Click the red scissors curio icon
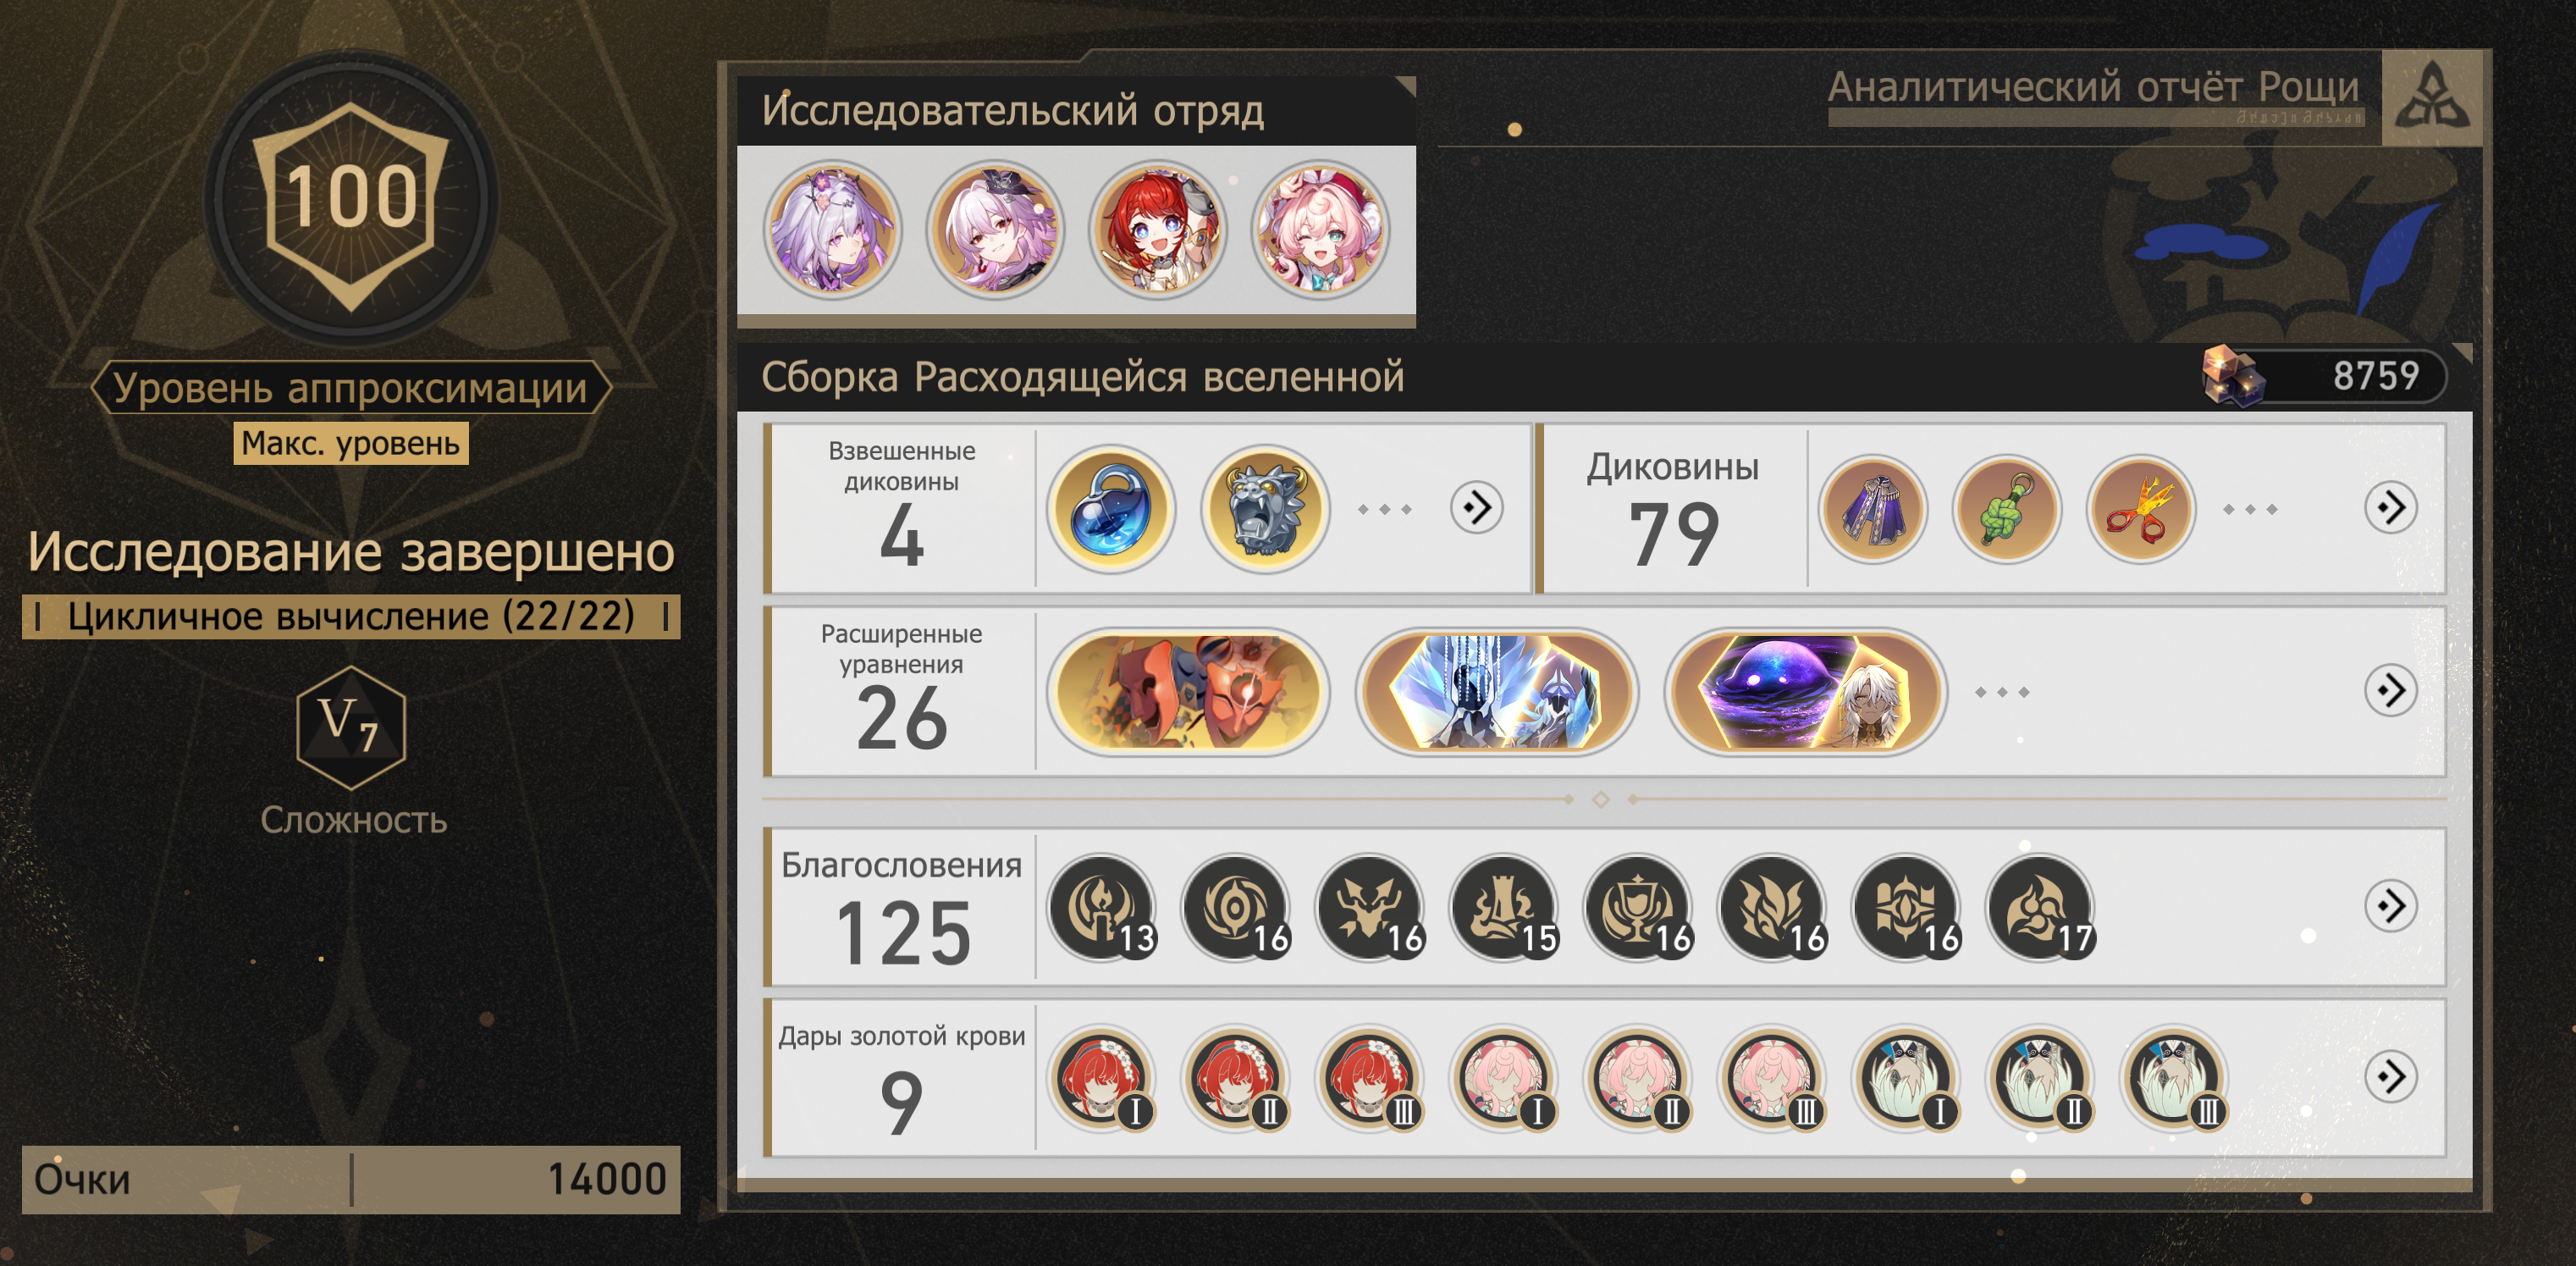 tap(2140, 509)
